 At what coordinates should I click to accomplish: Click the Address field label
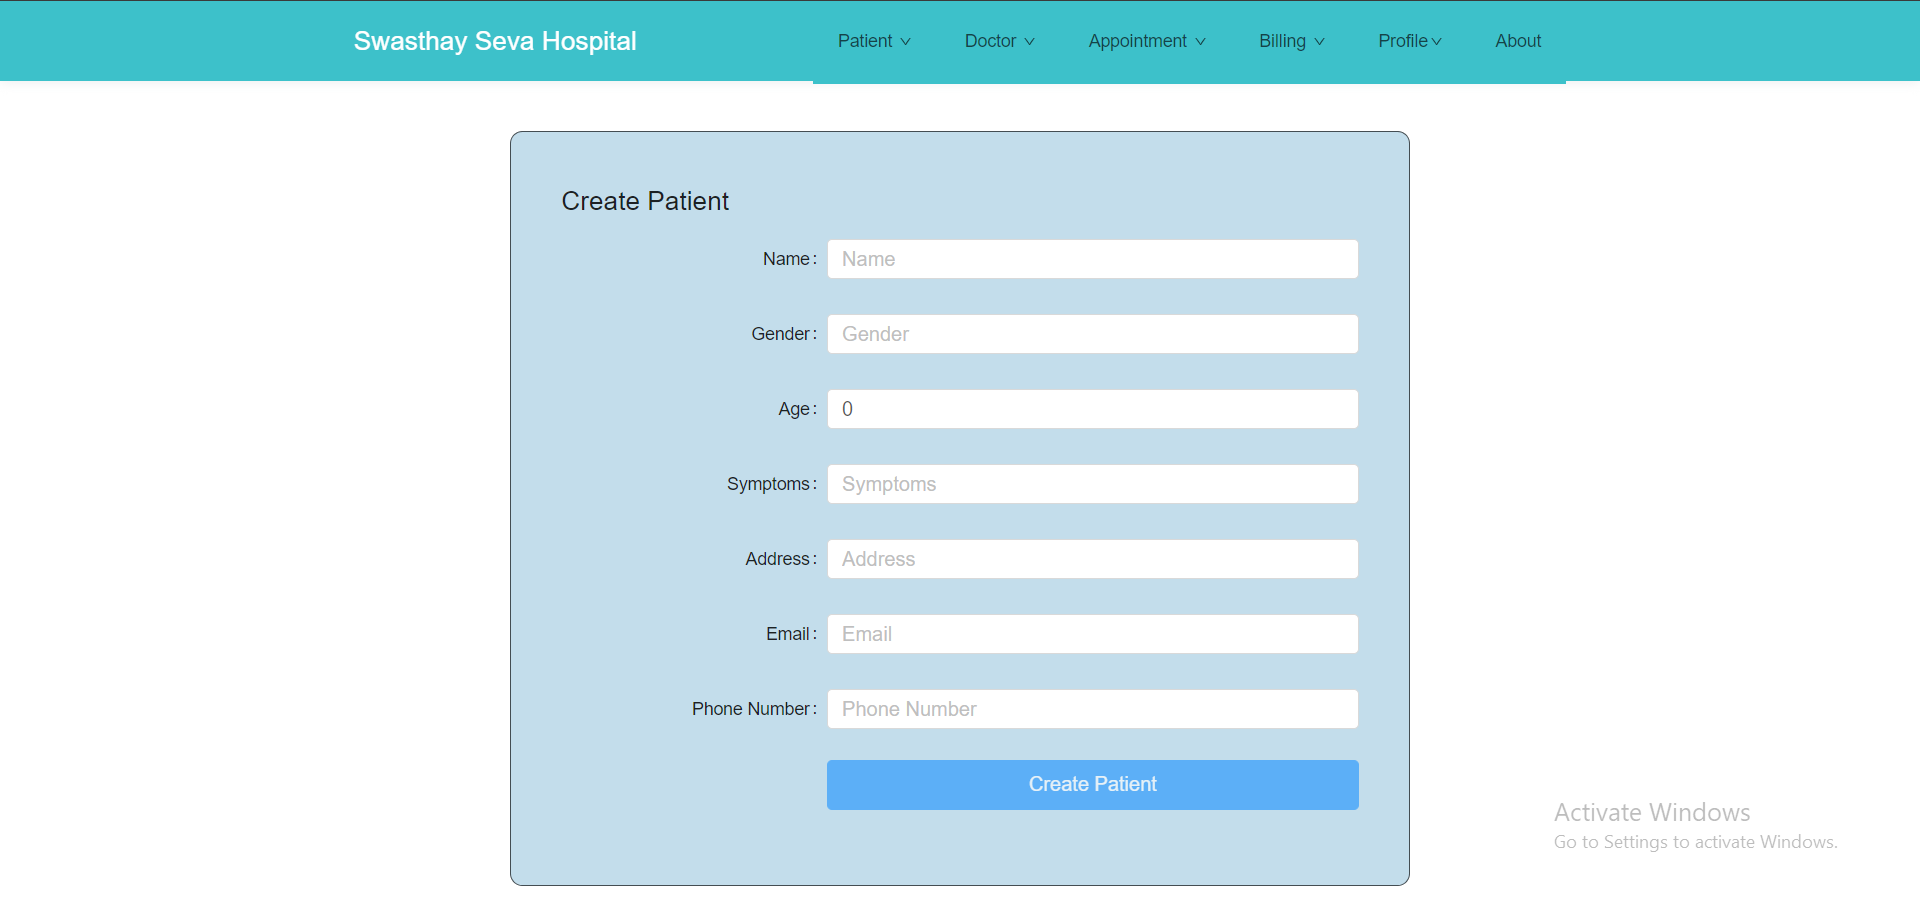click(x=777, y=559)
